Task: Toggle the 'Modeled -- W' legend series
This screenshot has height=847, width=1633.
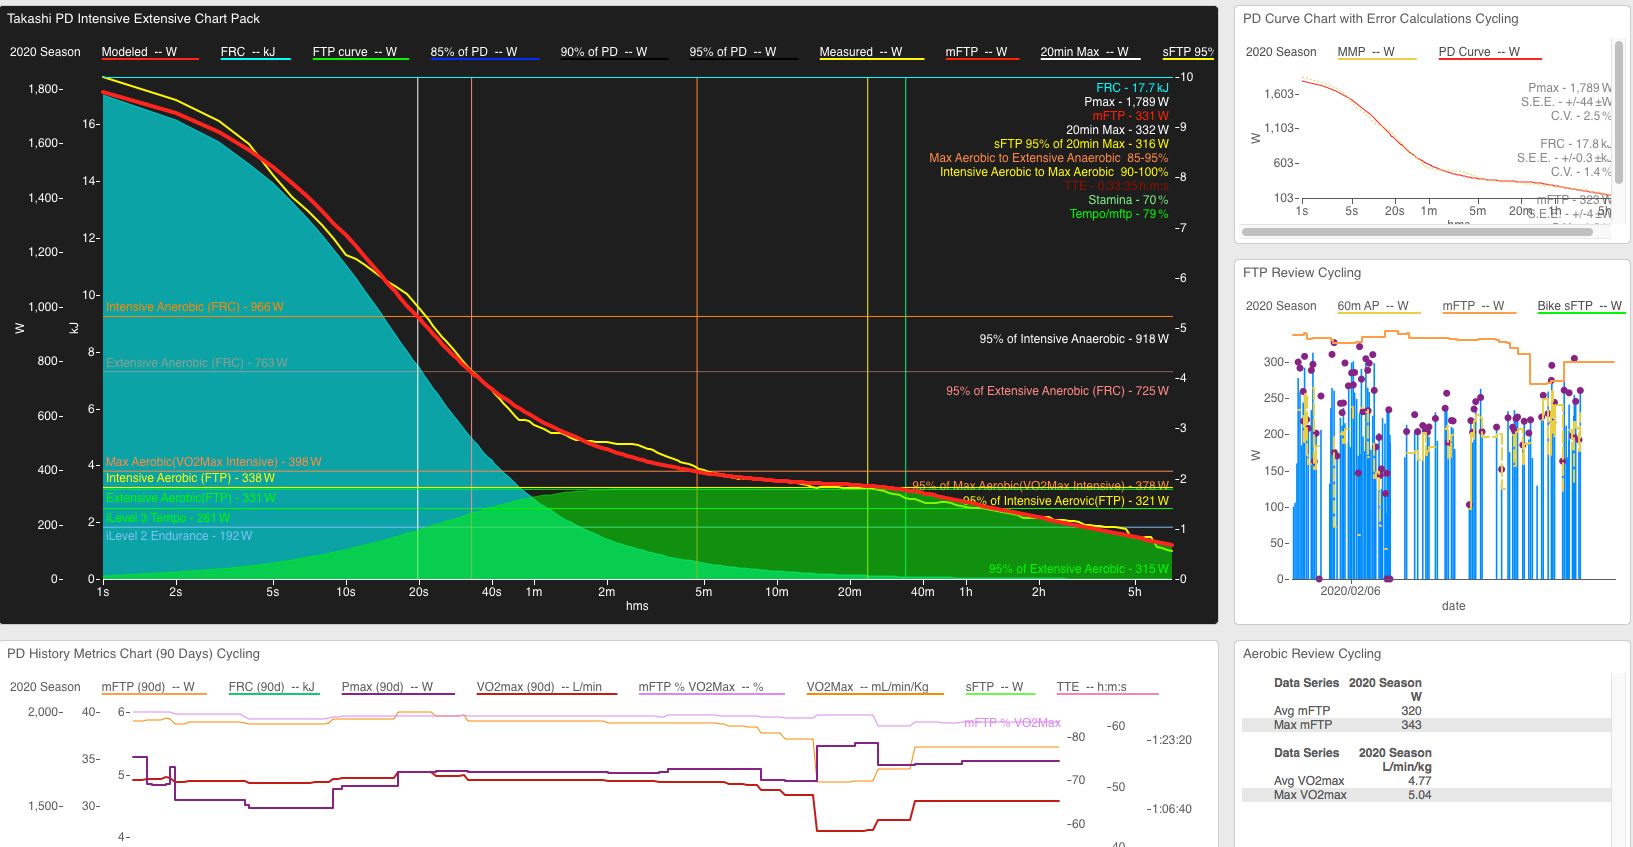Action: (x=149, y=52)
